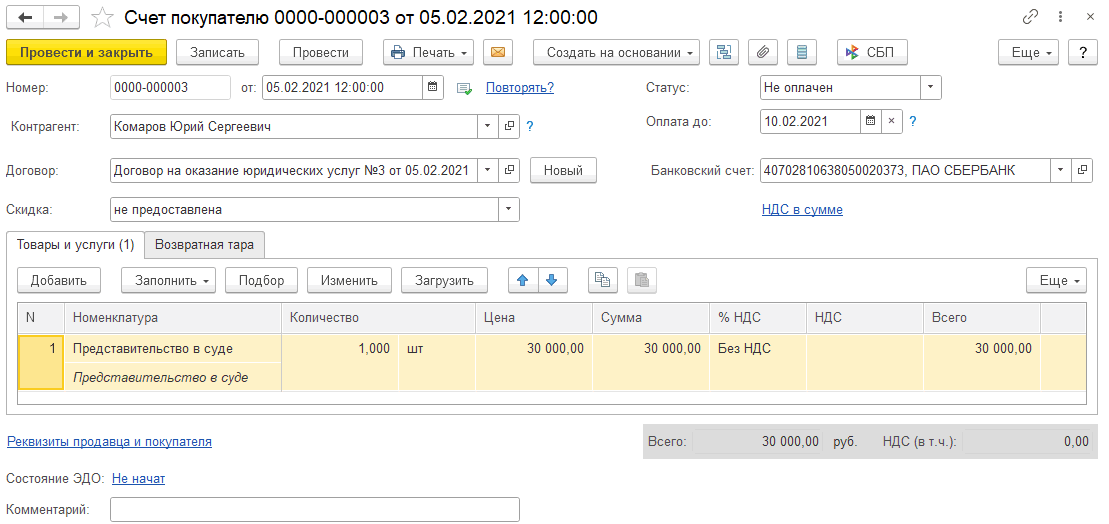Click the НДС в сумме link
This screenshot has height=524, width=1109.
click(x=802, y=210)
